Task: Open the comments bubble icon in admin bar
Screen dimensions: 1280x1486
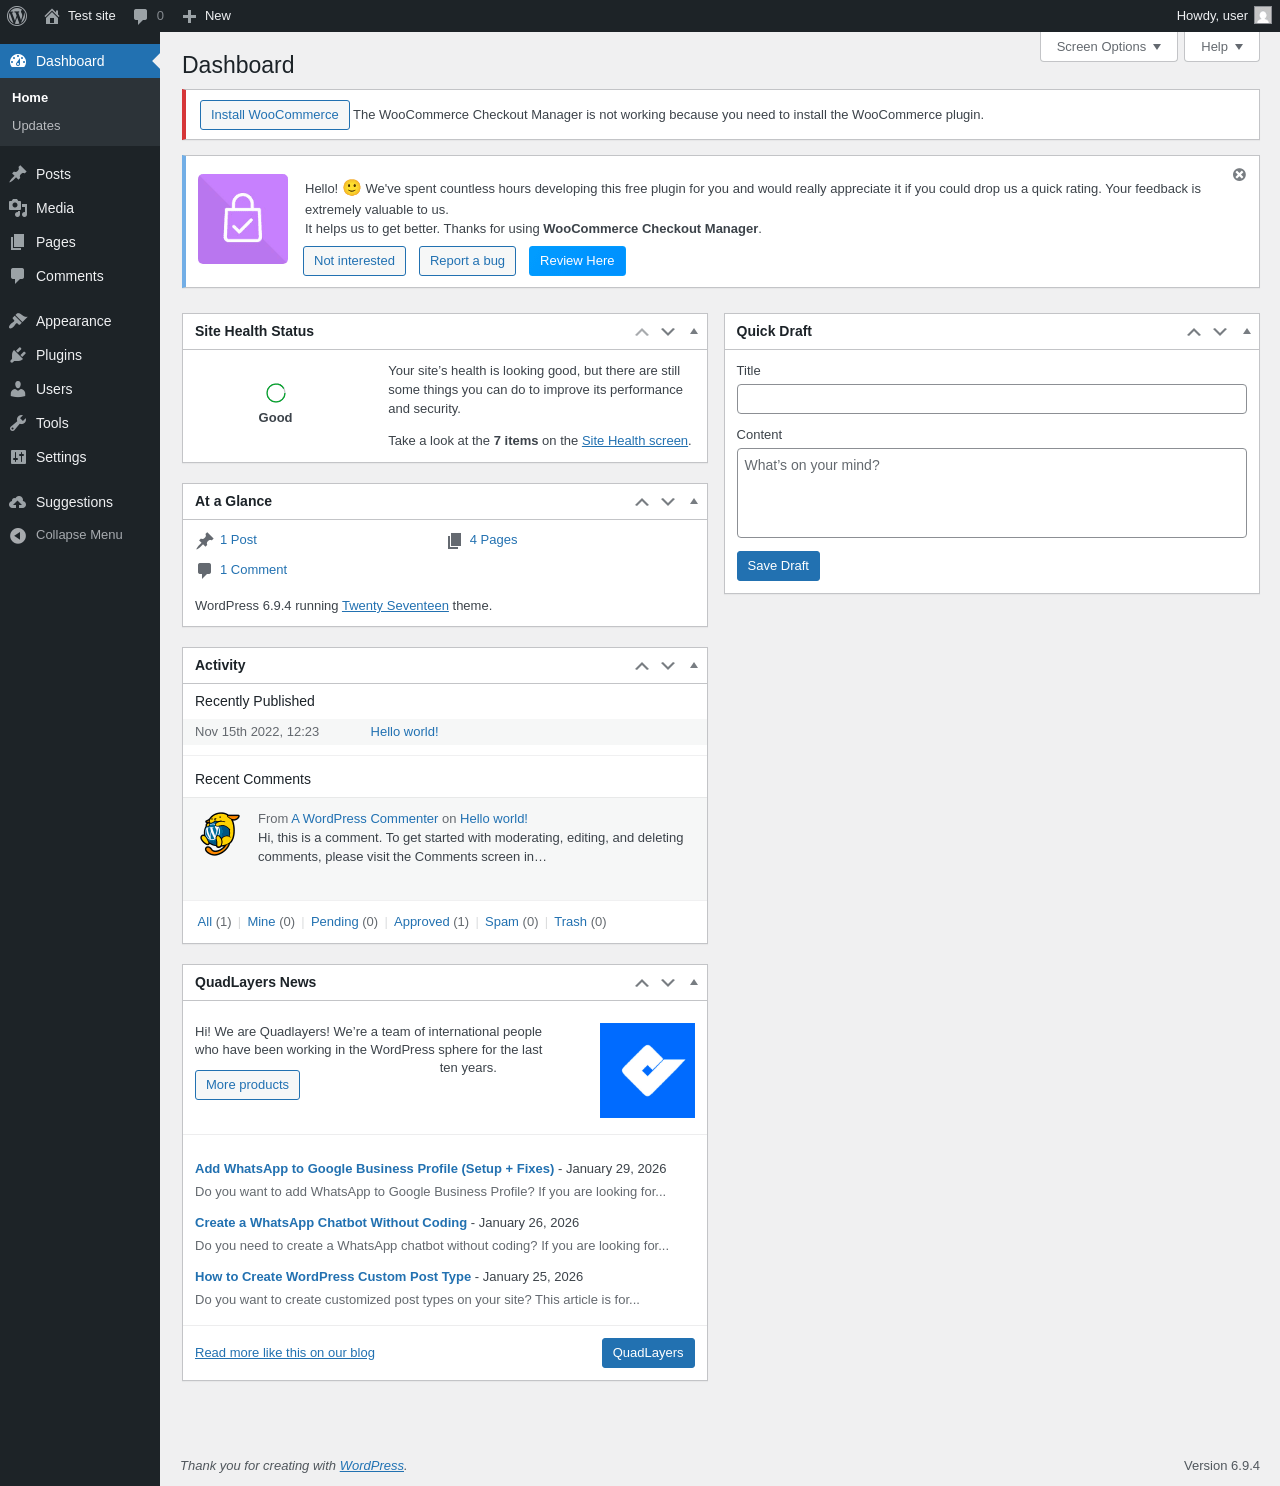Action: tap(141, 16)
